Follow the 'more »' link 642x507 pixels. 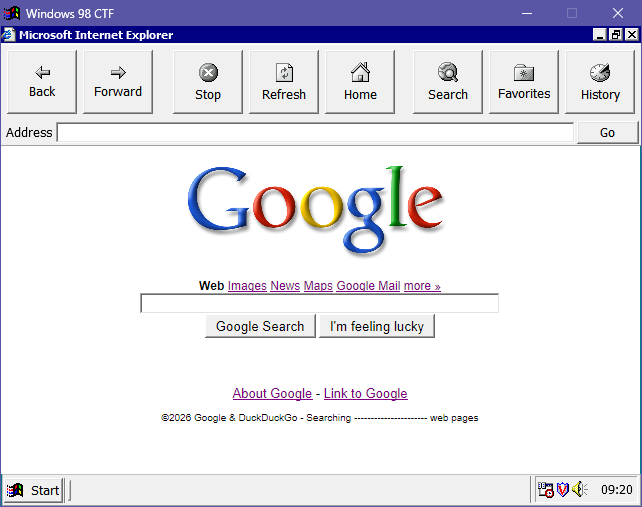click(x=422, y=285)
